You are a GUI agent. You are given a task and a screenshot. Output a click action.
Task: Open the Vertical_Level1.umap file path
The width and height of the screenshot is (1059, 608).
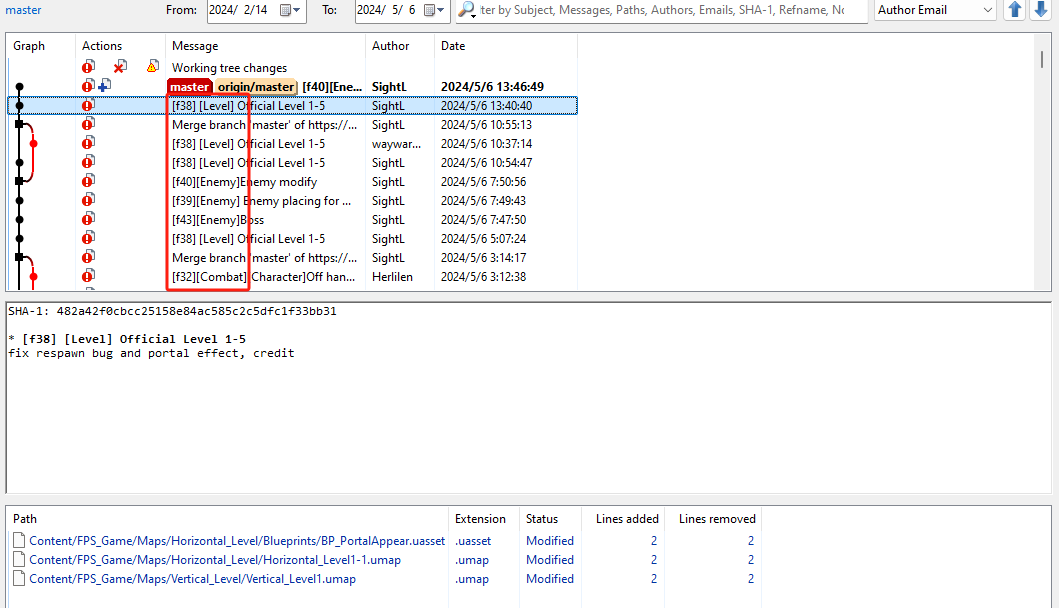coord(192,578)
